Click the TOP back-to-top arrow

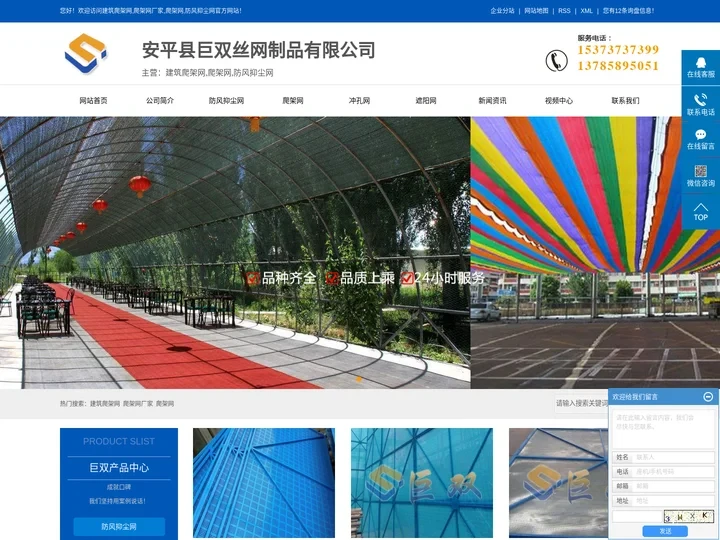click(700, 212)
